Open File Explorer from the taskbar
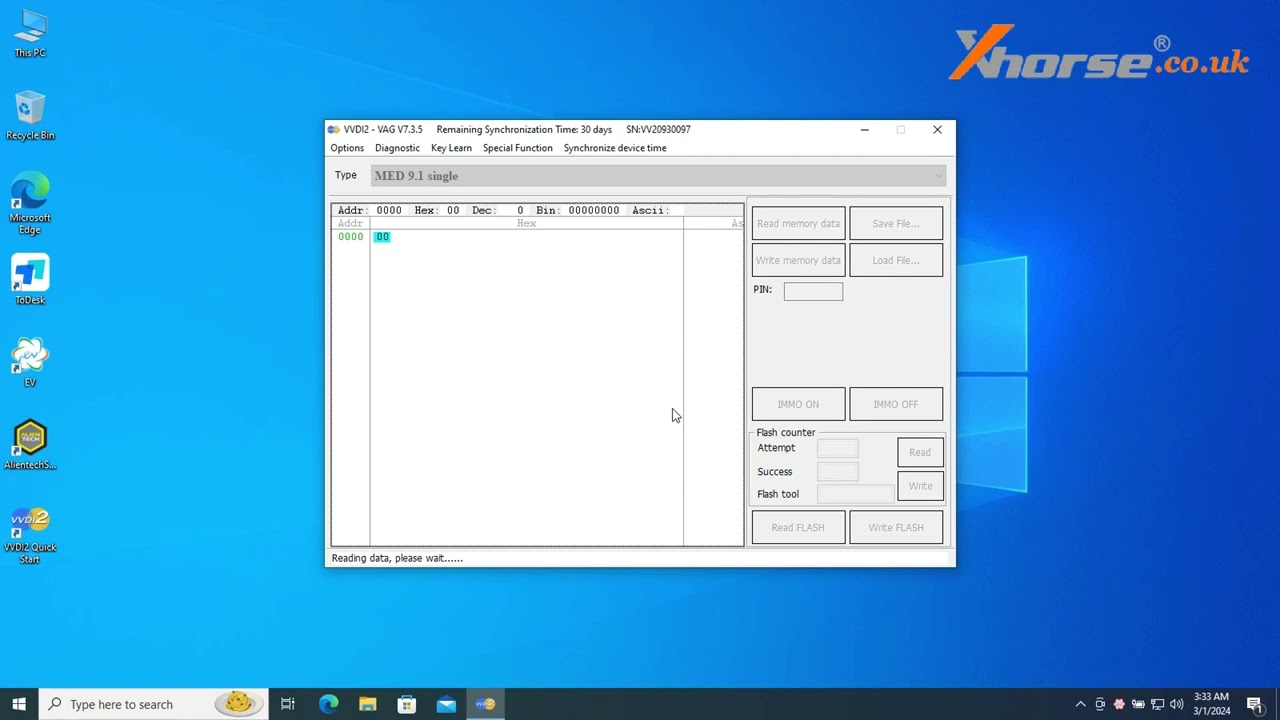 click(367, 704)
